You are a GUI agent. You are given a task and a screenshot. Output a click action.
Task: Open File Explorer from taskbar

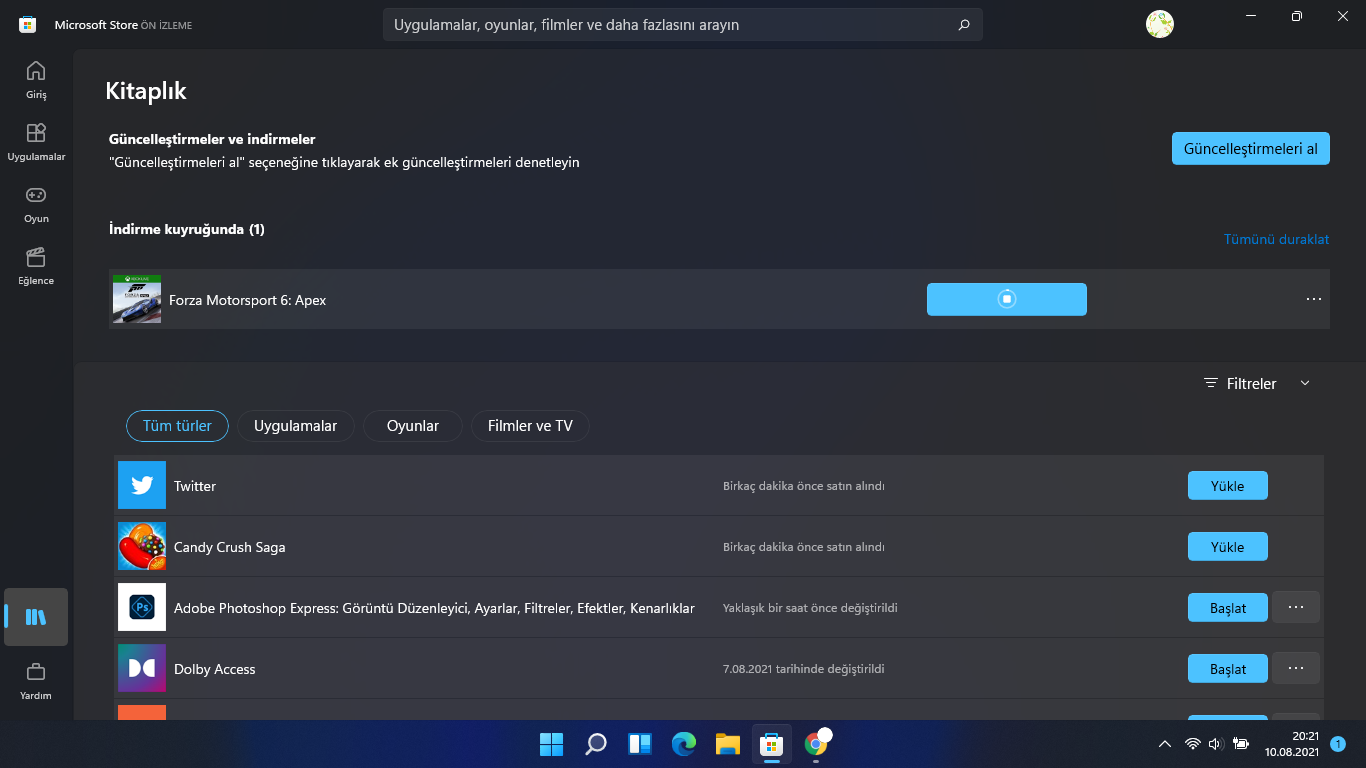(x=728, y=744)
